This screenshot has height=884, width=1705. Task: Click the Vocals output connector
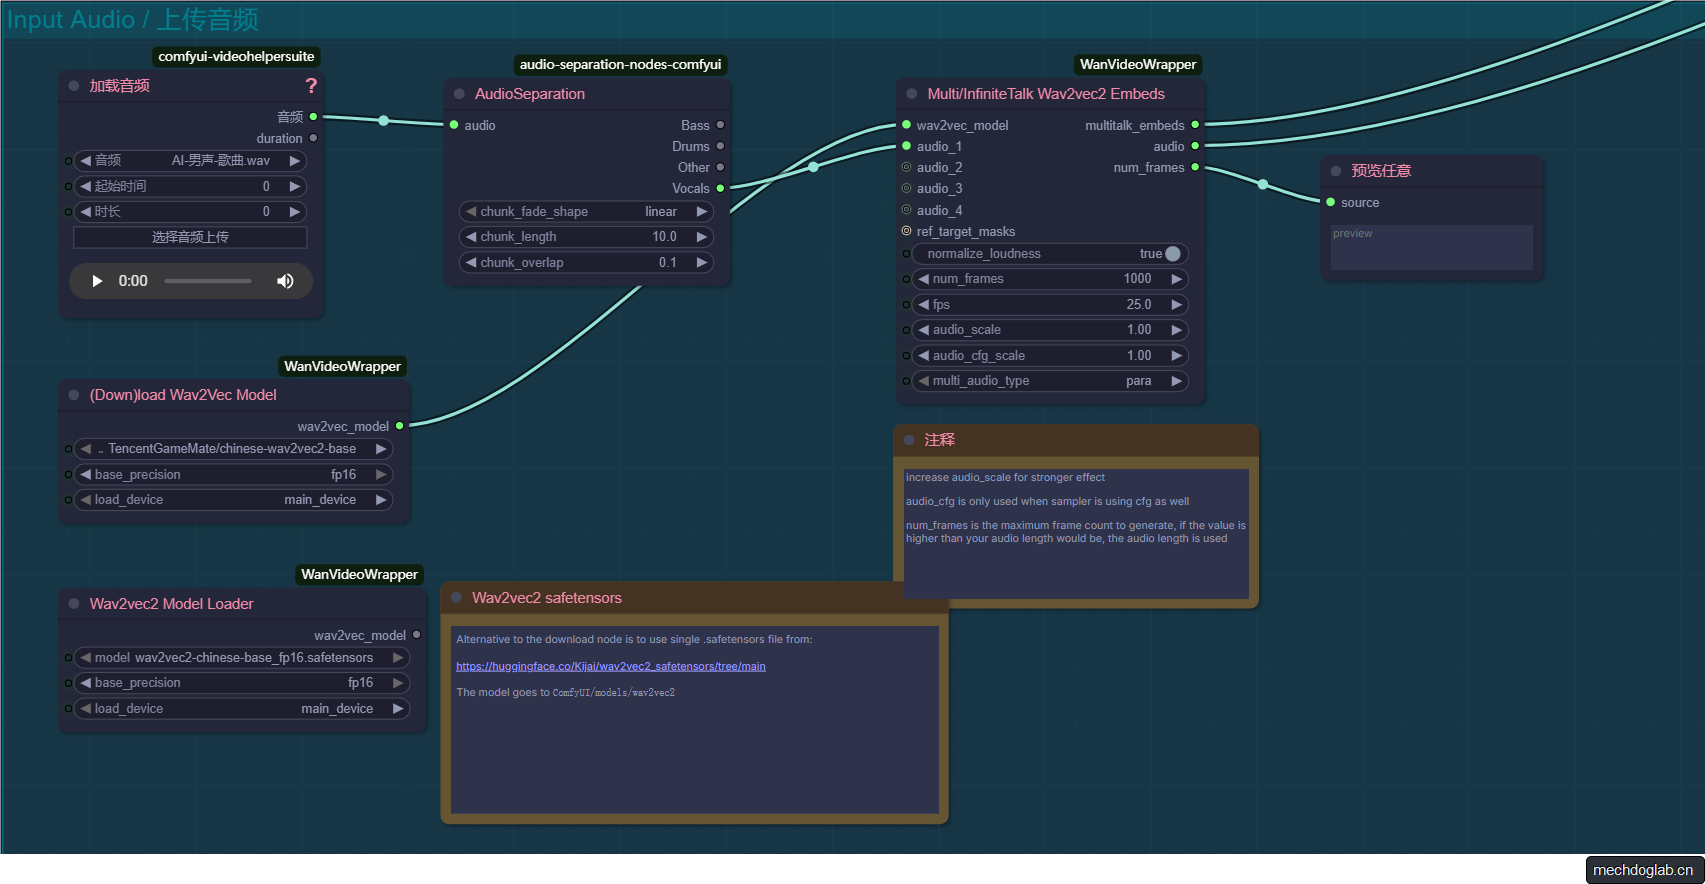(x=720, y=188)
